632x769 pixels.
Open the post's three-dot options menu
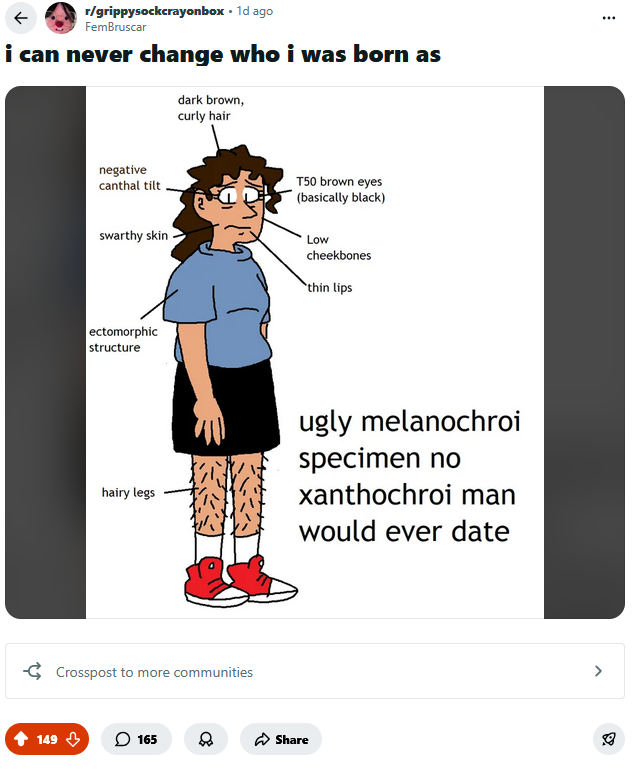click(x=609, y=18)
